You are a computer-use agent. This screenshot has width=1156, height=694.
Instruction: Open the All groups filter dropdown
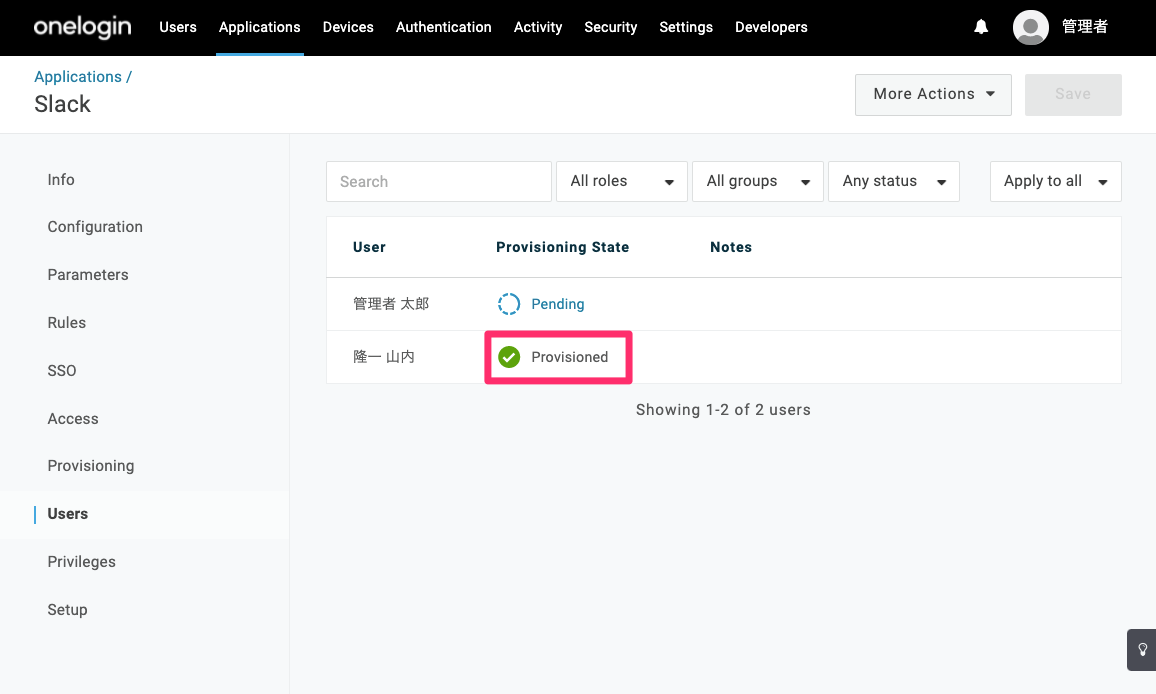[x=757, y=181]
